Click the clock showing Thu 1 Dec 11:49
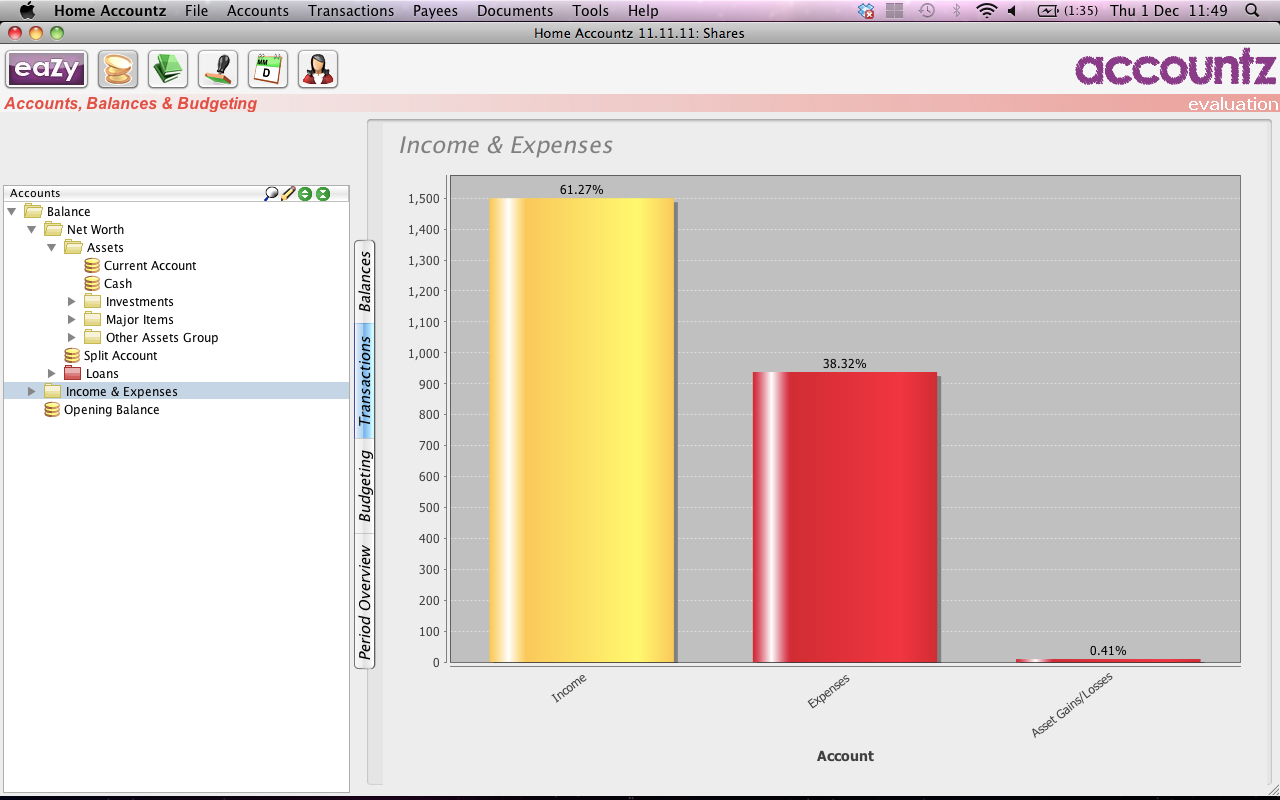This screenshot has width=1280, height=800. (1168, 11)
